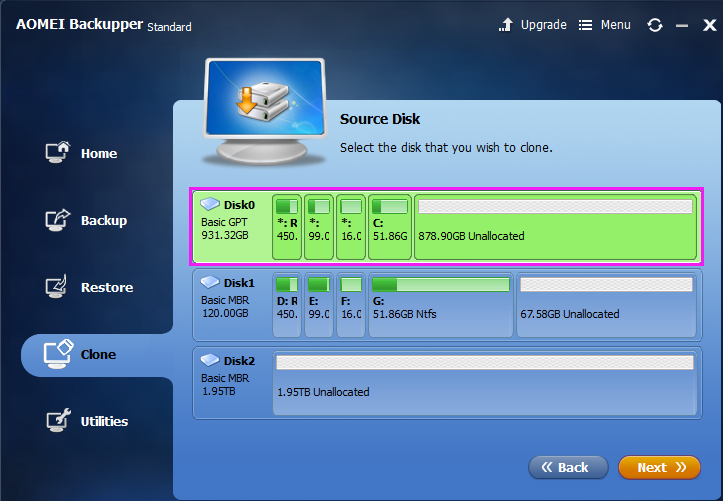
Task: Click the Disk0 C: usage bar
Action: coord(390,206)
